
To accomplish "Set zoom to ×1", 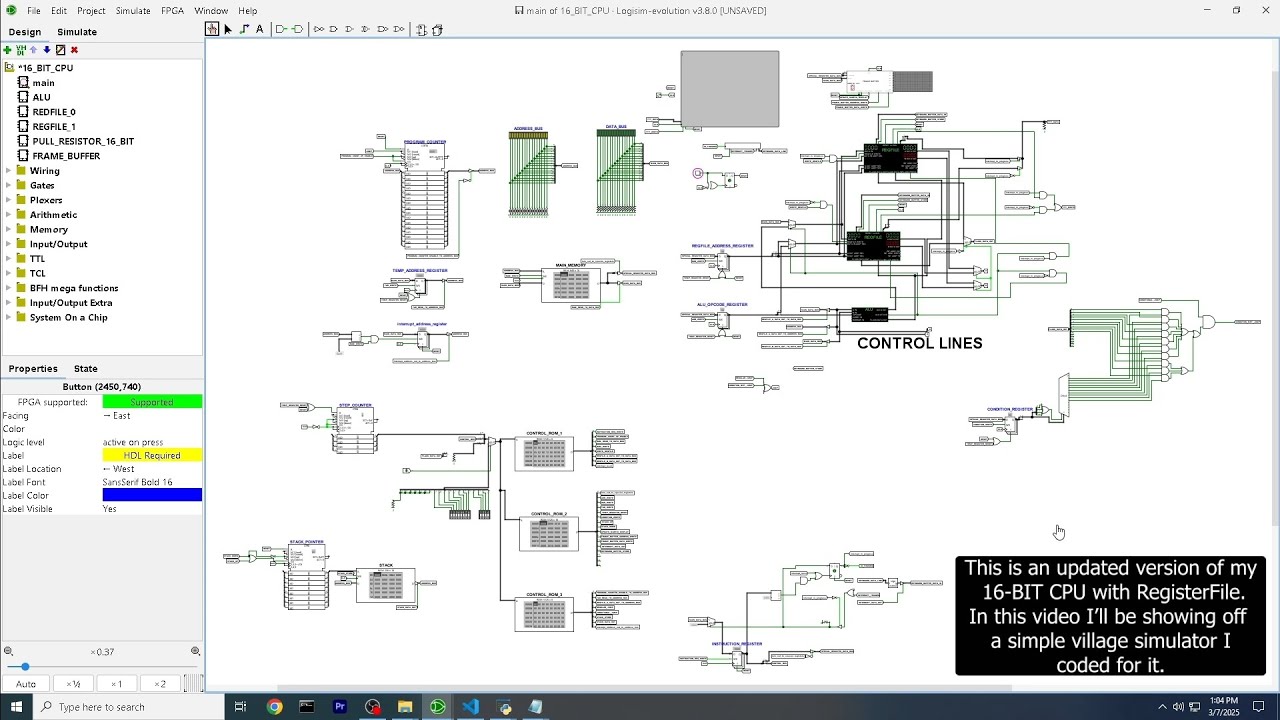I will coord(116,684).
